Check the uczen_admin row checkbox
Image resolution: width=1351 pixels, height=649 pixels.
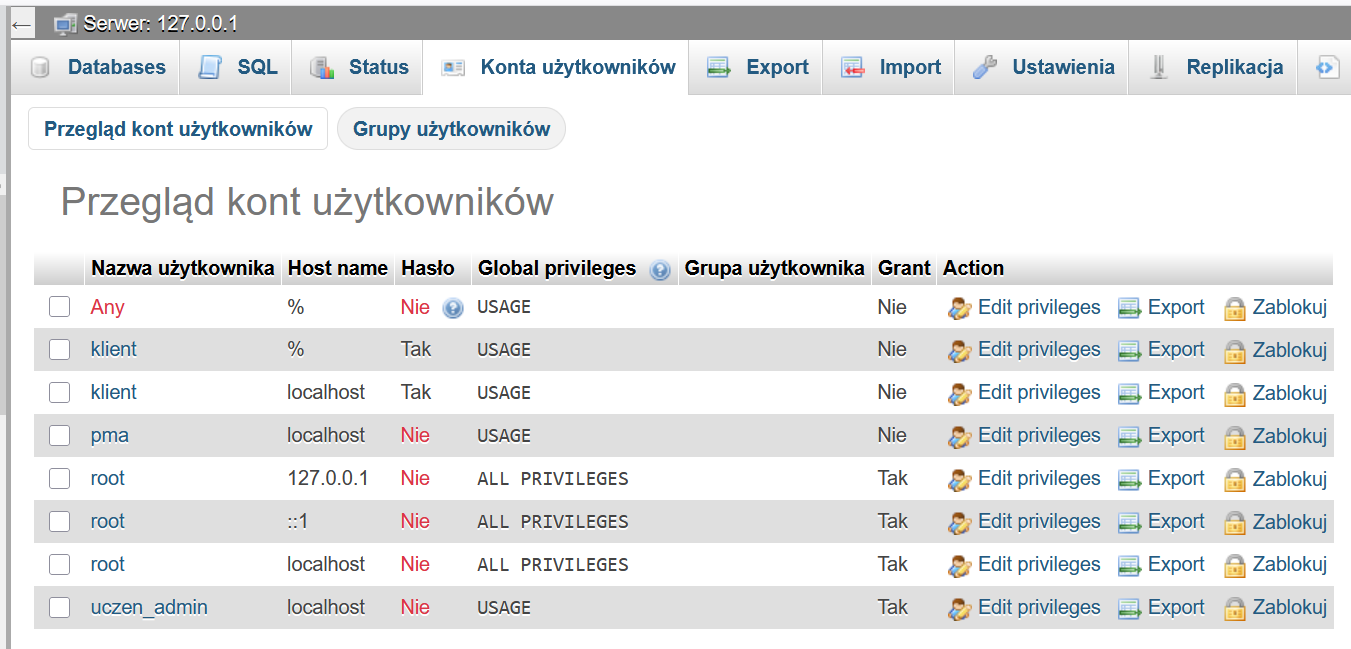click(x=60, y=608)
